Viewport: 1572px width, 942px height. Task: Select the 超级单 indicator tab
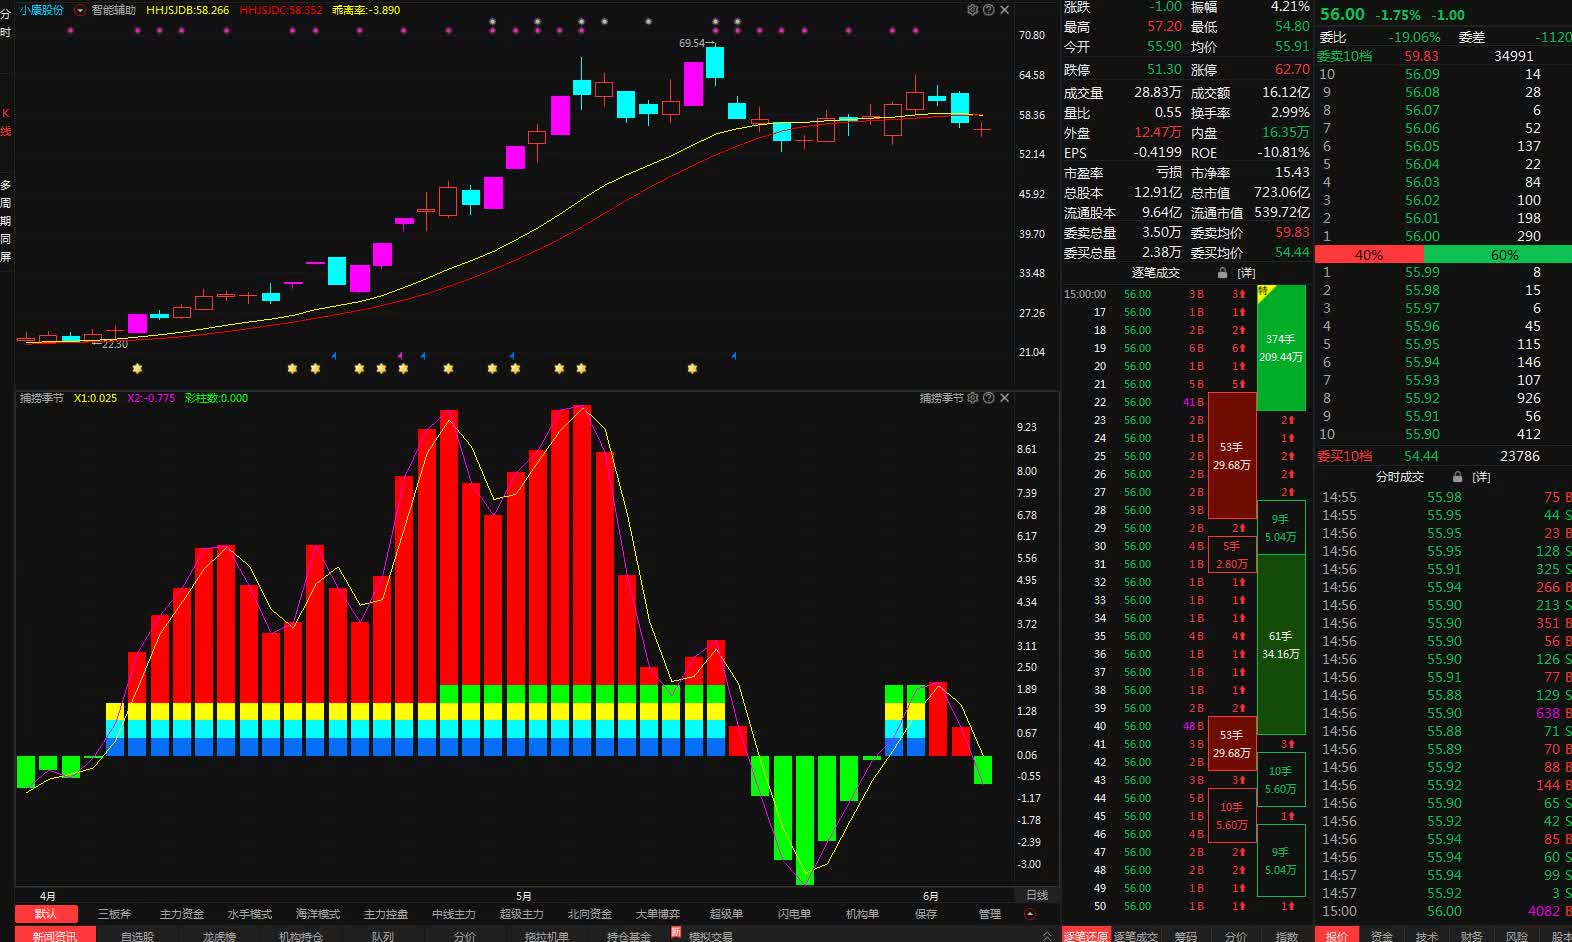(726, 914)
